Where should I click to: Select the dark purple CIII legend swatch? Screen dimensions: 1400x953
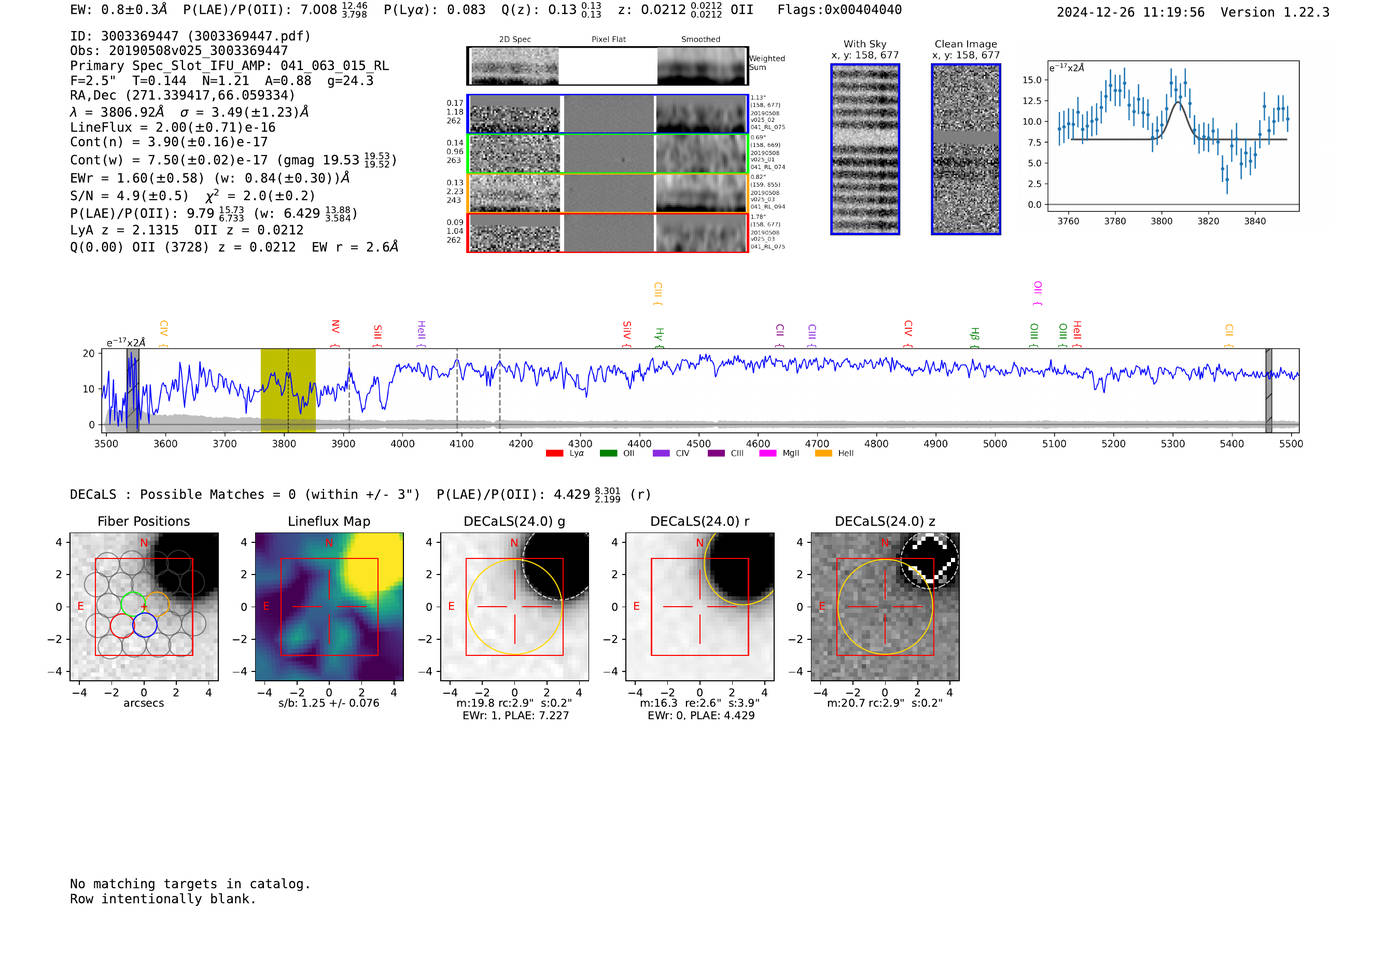(x=716, y=453)
